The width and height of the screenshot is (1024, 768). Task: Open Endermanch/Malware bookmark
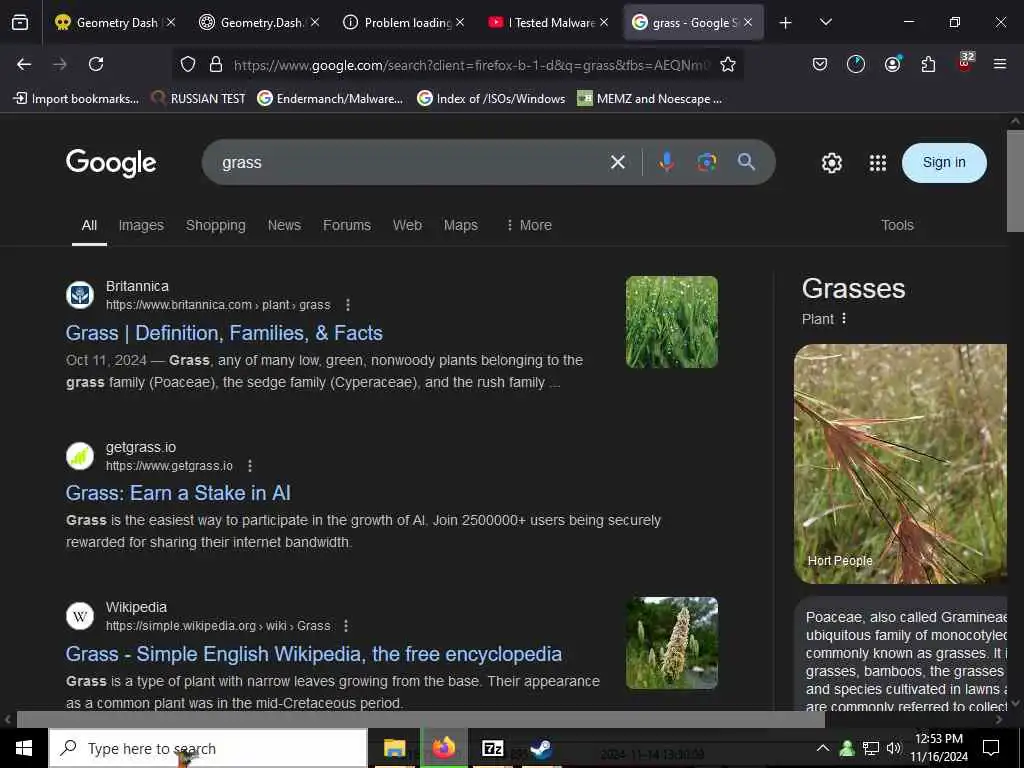(330, 99)
